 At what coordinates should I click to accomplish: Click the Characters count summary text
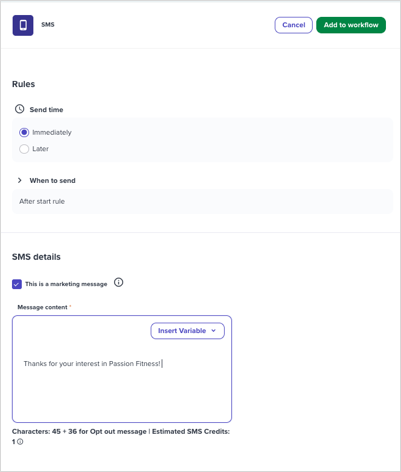coord(121,436)
